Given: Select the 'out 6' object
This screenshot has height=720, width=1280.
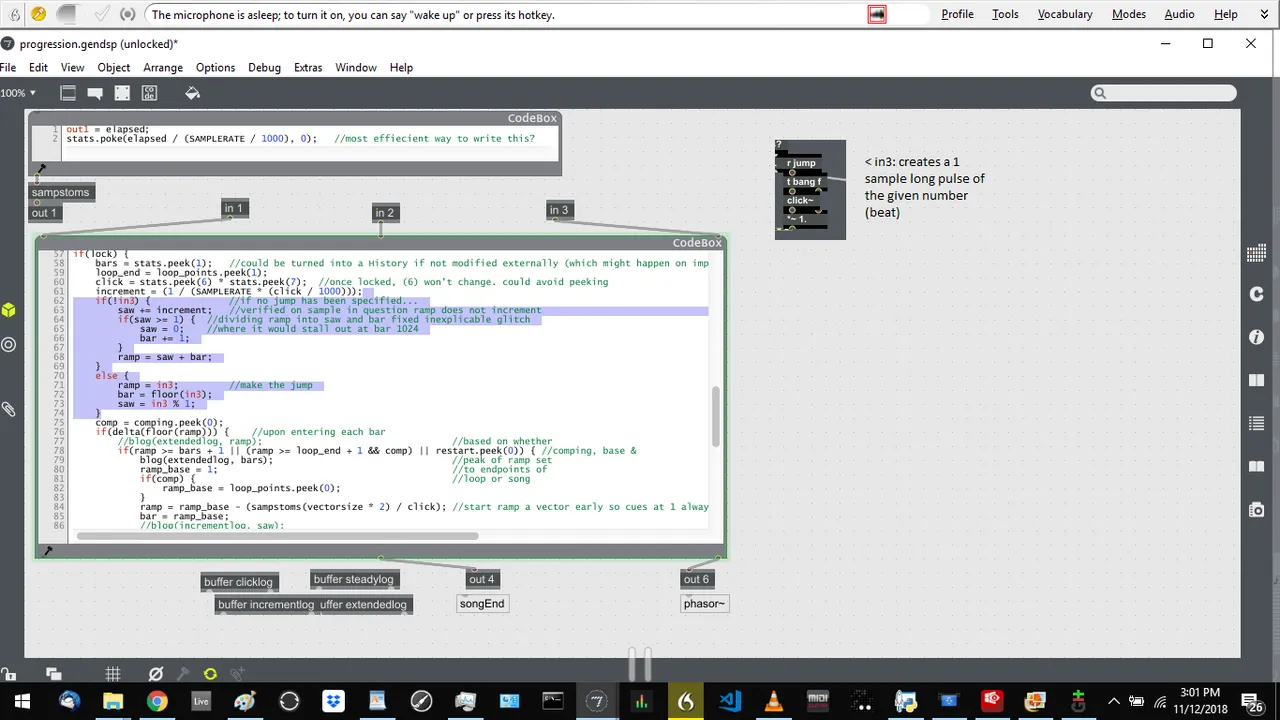Looking at the screenshot, I should (x=696, y=579).
